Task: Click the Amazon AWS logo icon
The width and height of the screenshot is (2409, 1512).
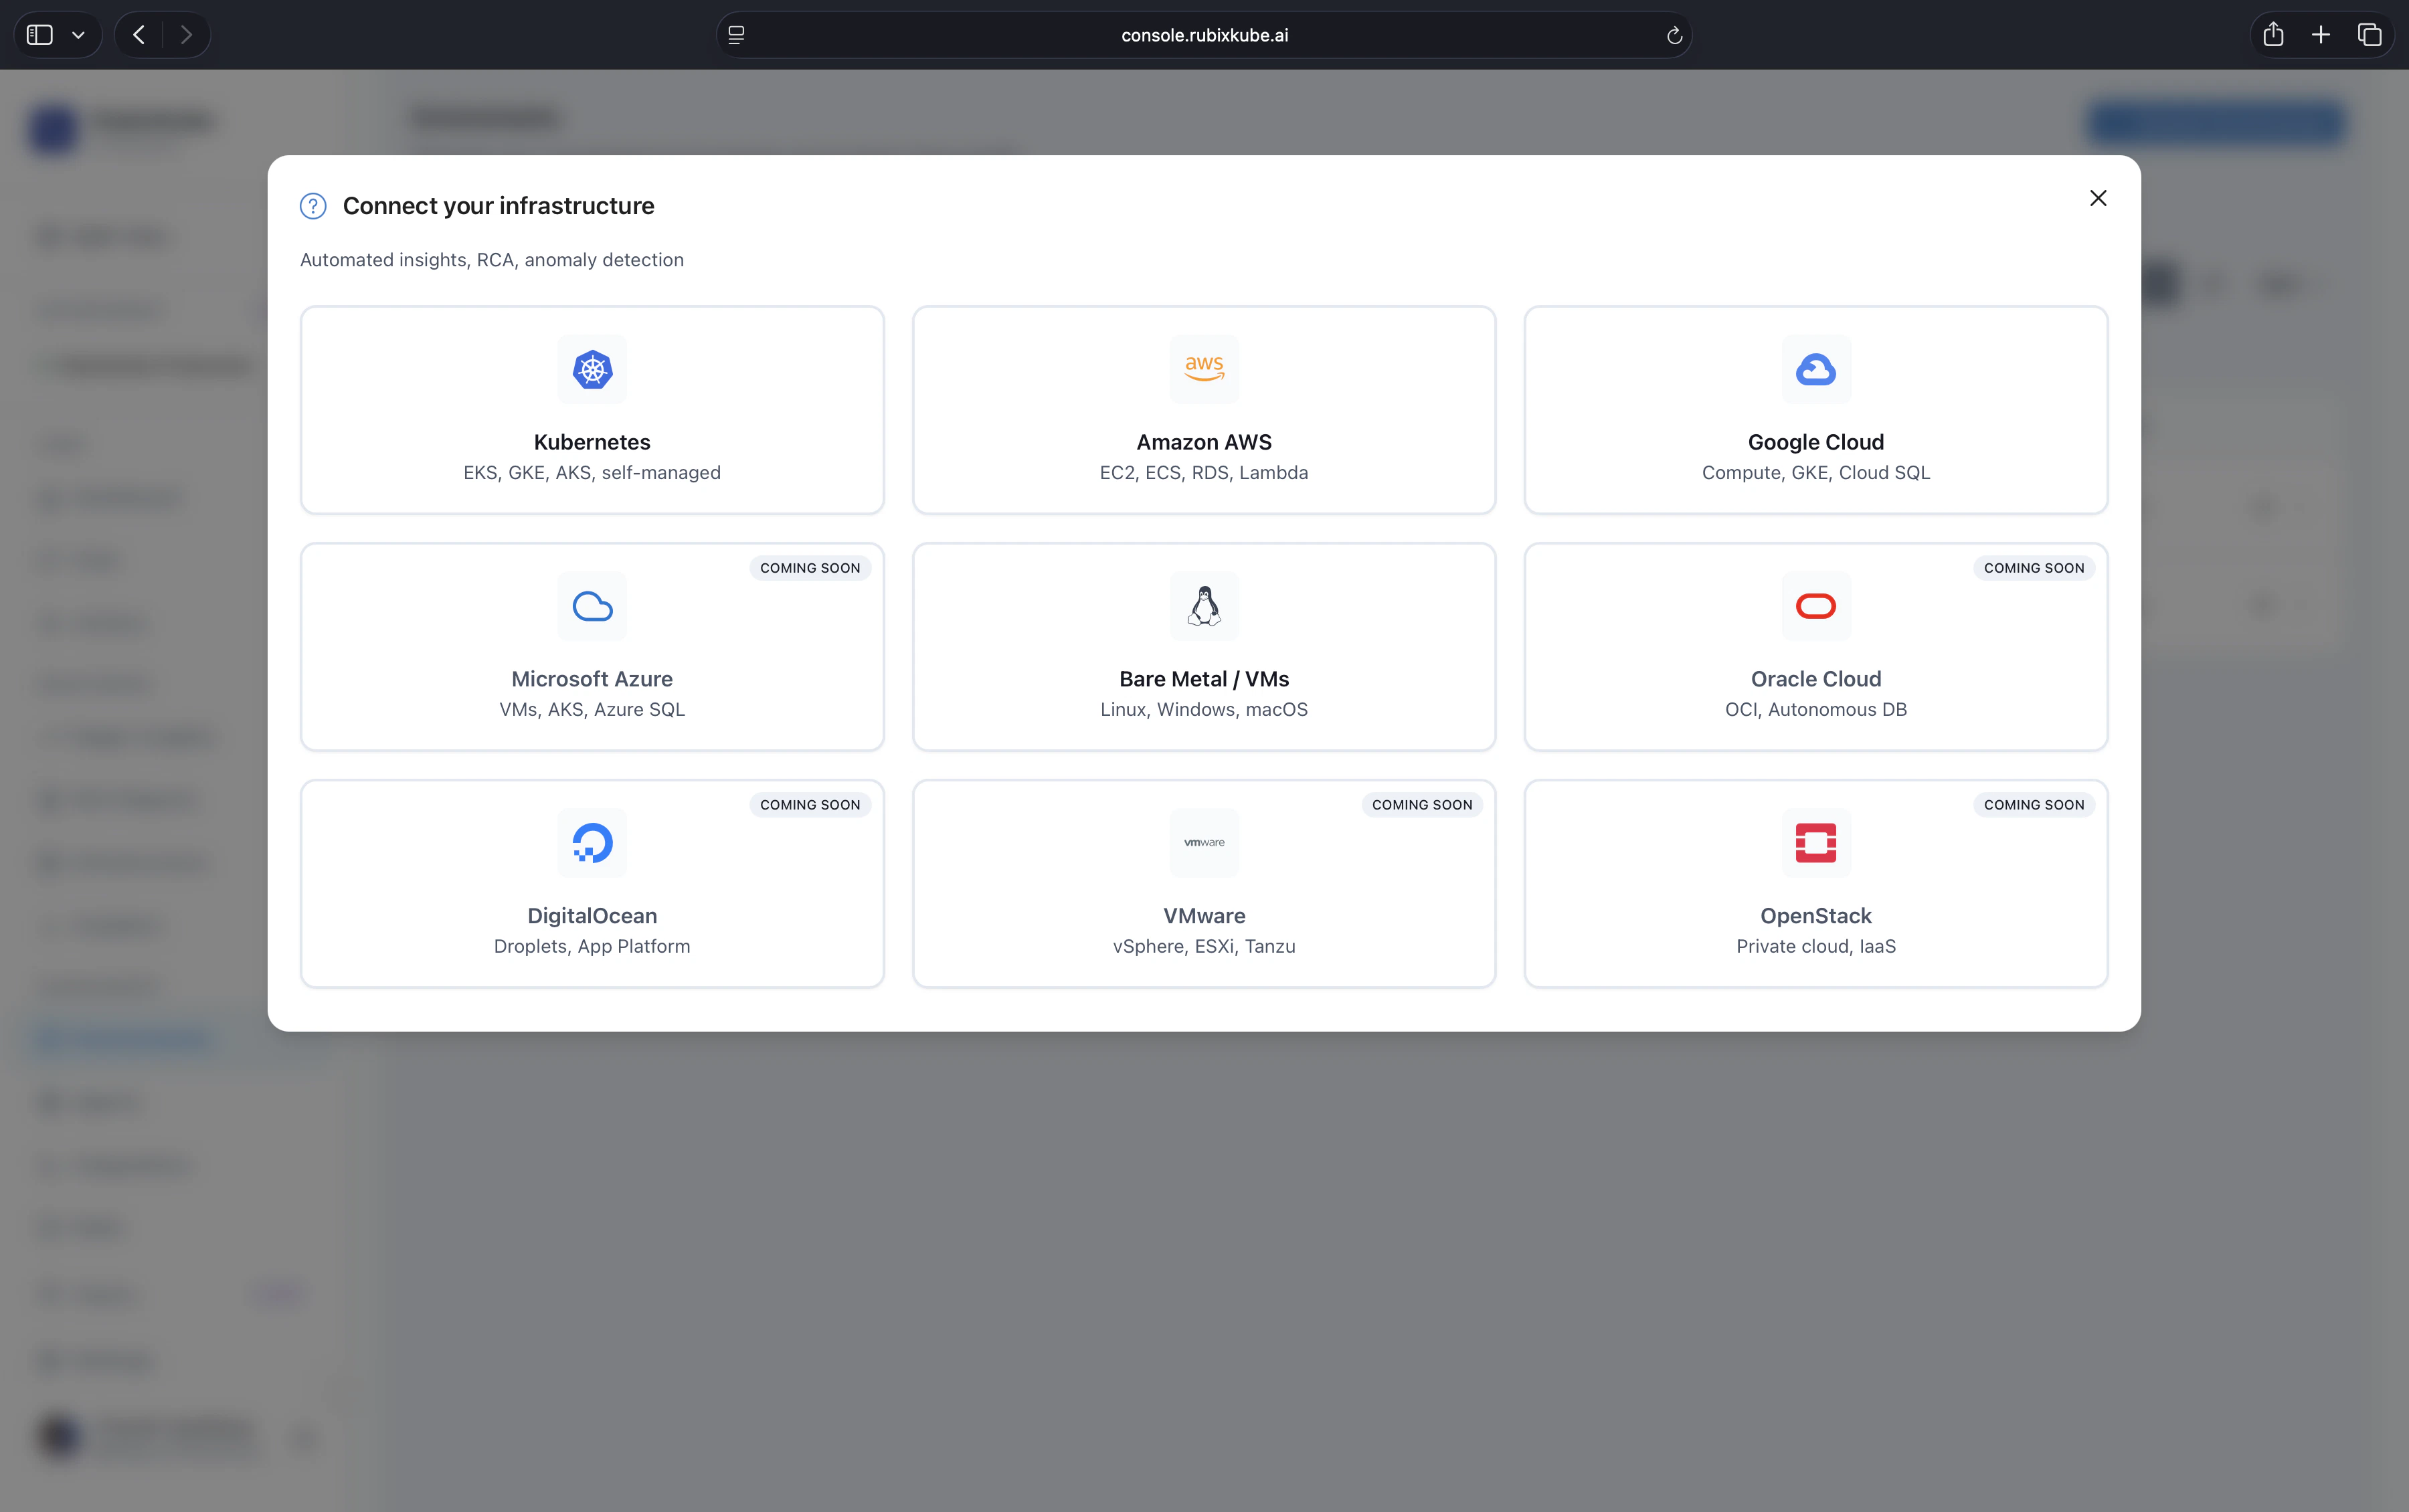Action: point(1203,368)
